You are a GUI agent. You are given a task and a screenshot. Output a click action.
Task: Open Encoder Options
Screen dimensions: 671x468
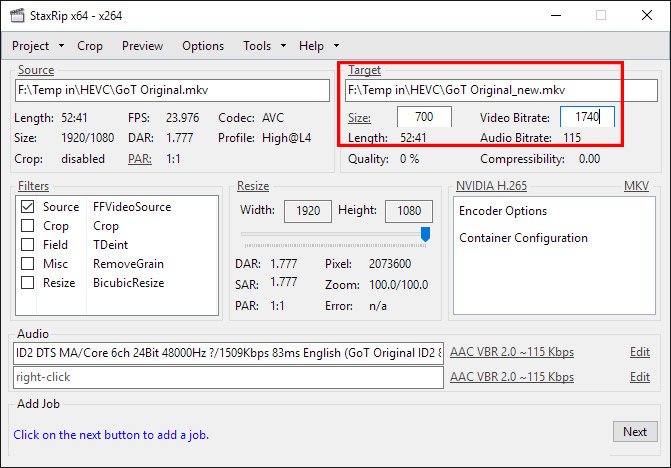pyautogui.click(x=503, y=211)
